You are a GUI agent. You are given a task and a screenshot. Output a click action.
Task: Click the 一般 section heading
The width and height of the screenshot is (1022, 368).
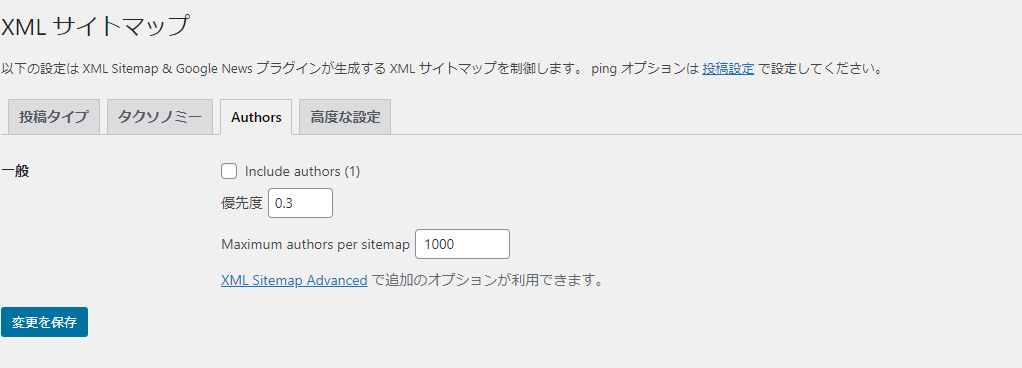point(15,171)
